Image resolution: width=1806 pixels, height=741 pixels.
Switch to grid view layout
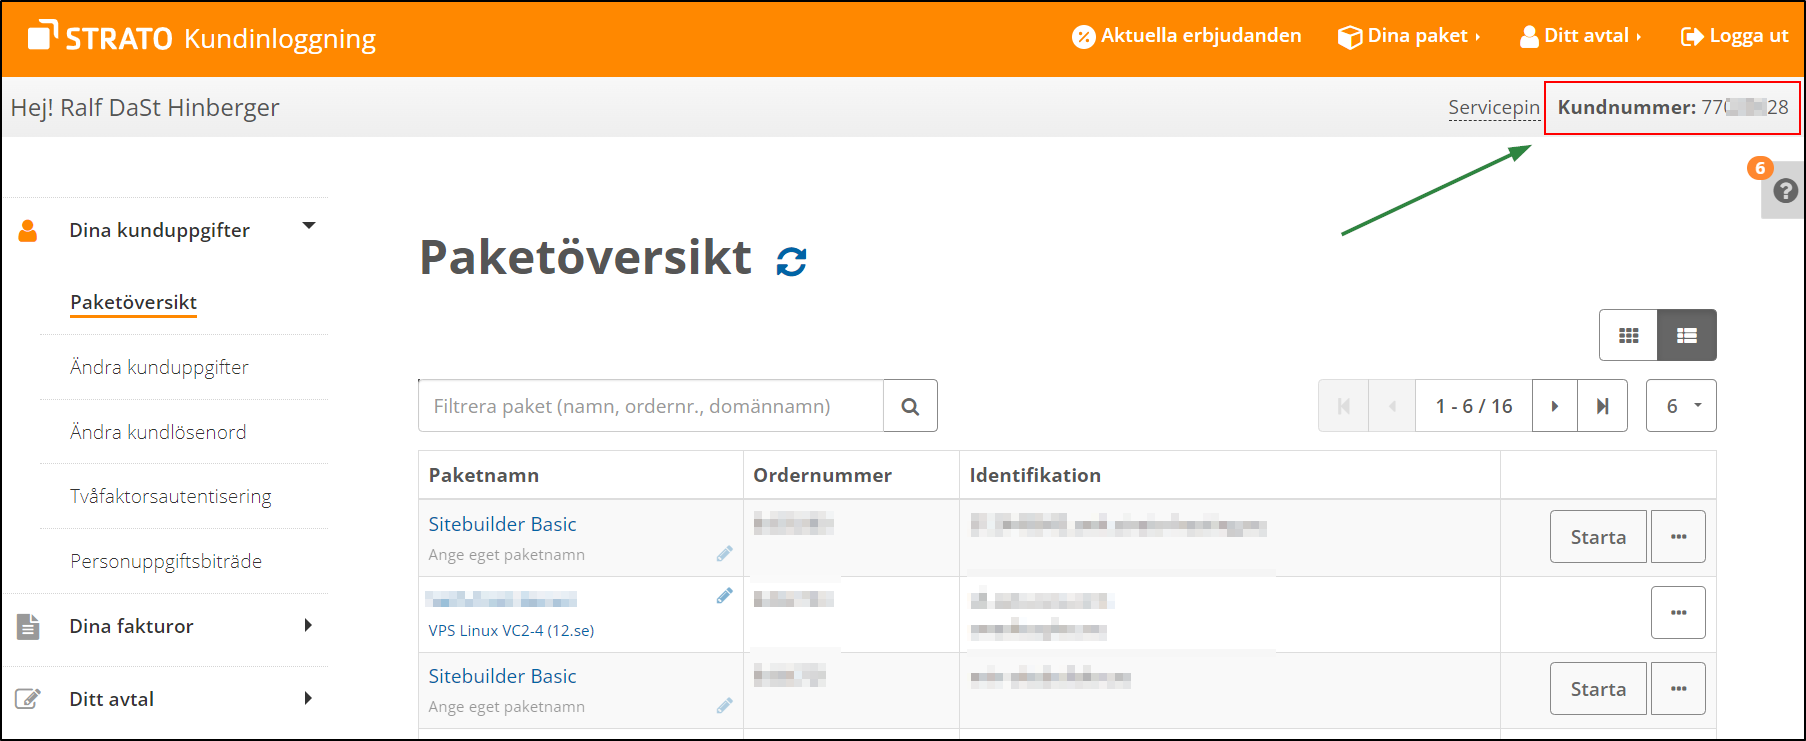point(1628,335)
